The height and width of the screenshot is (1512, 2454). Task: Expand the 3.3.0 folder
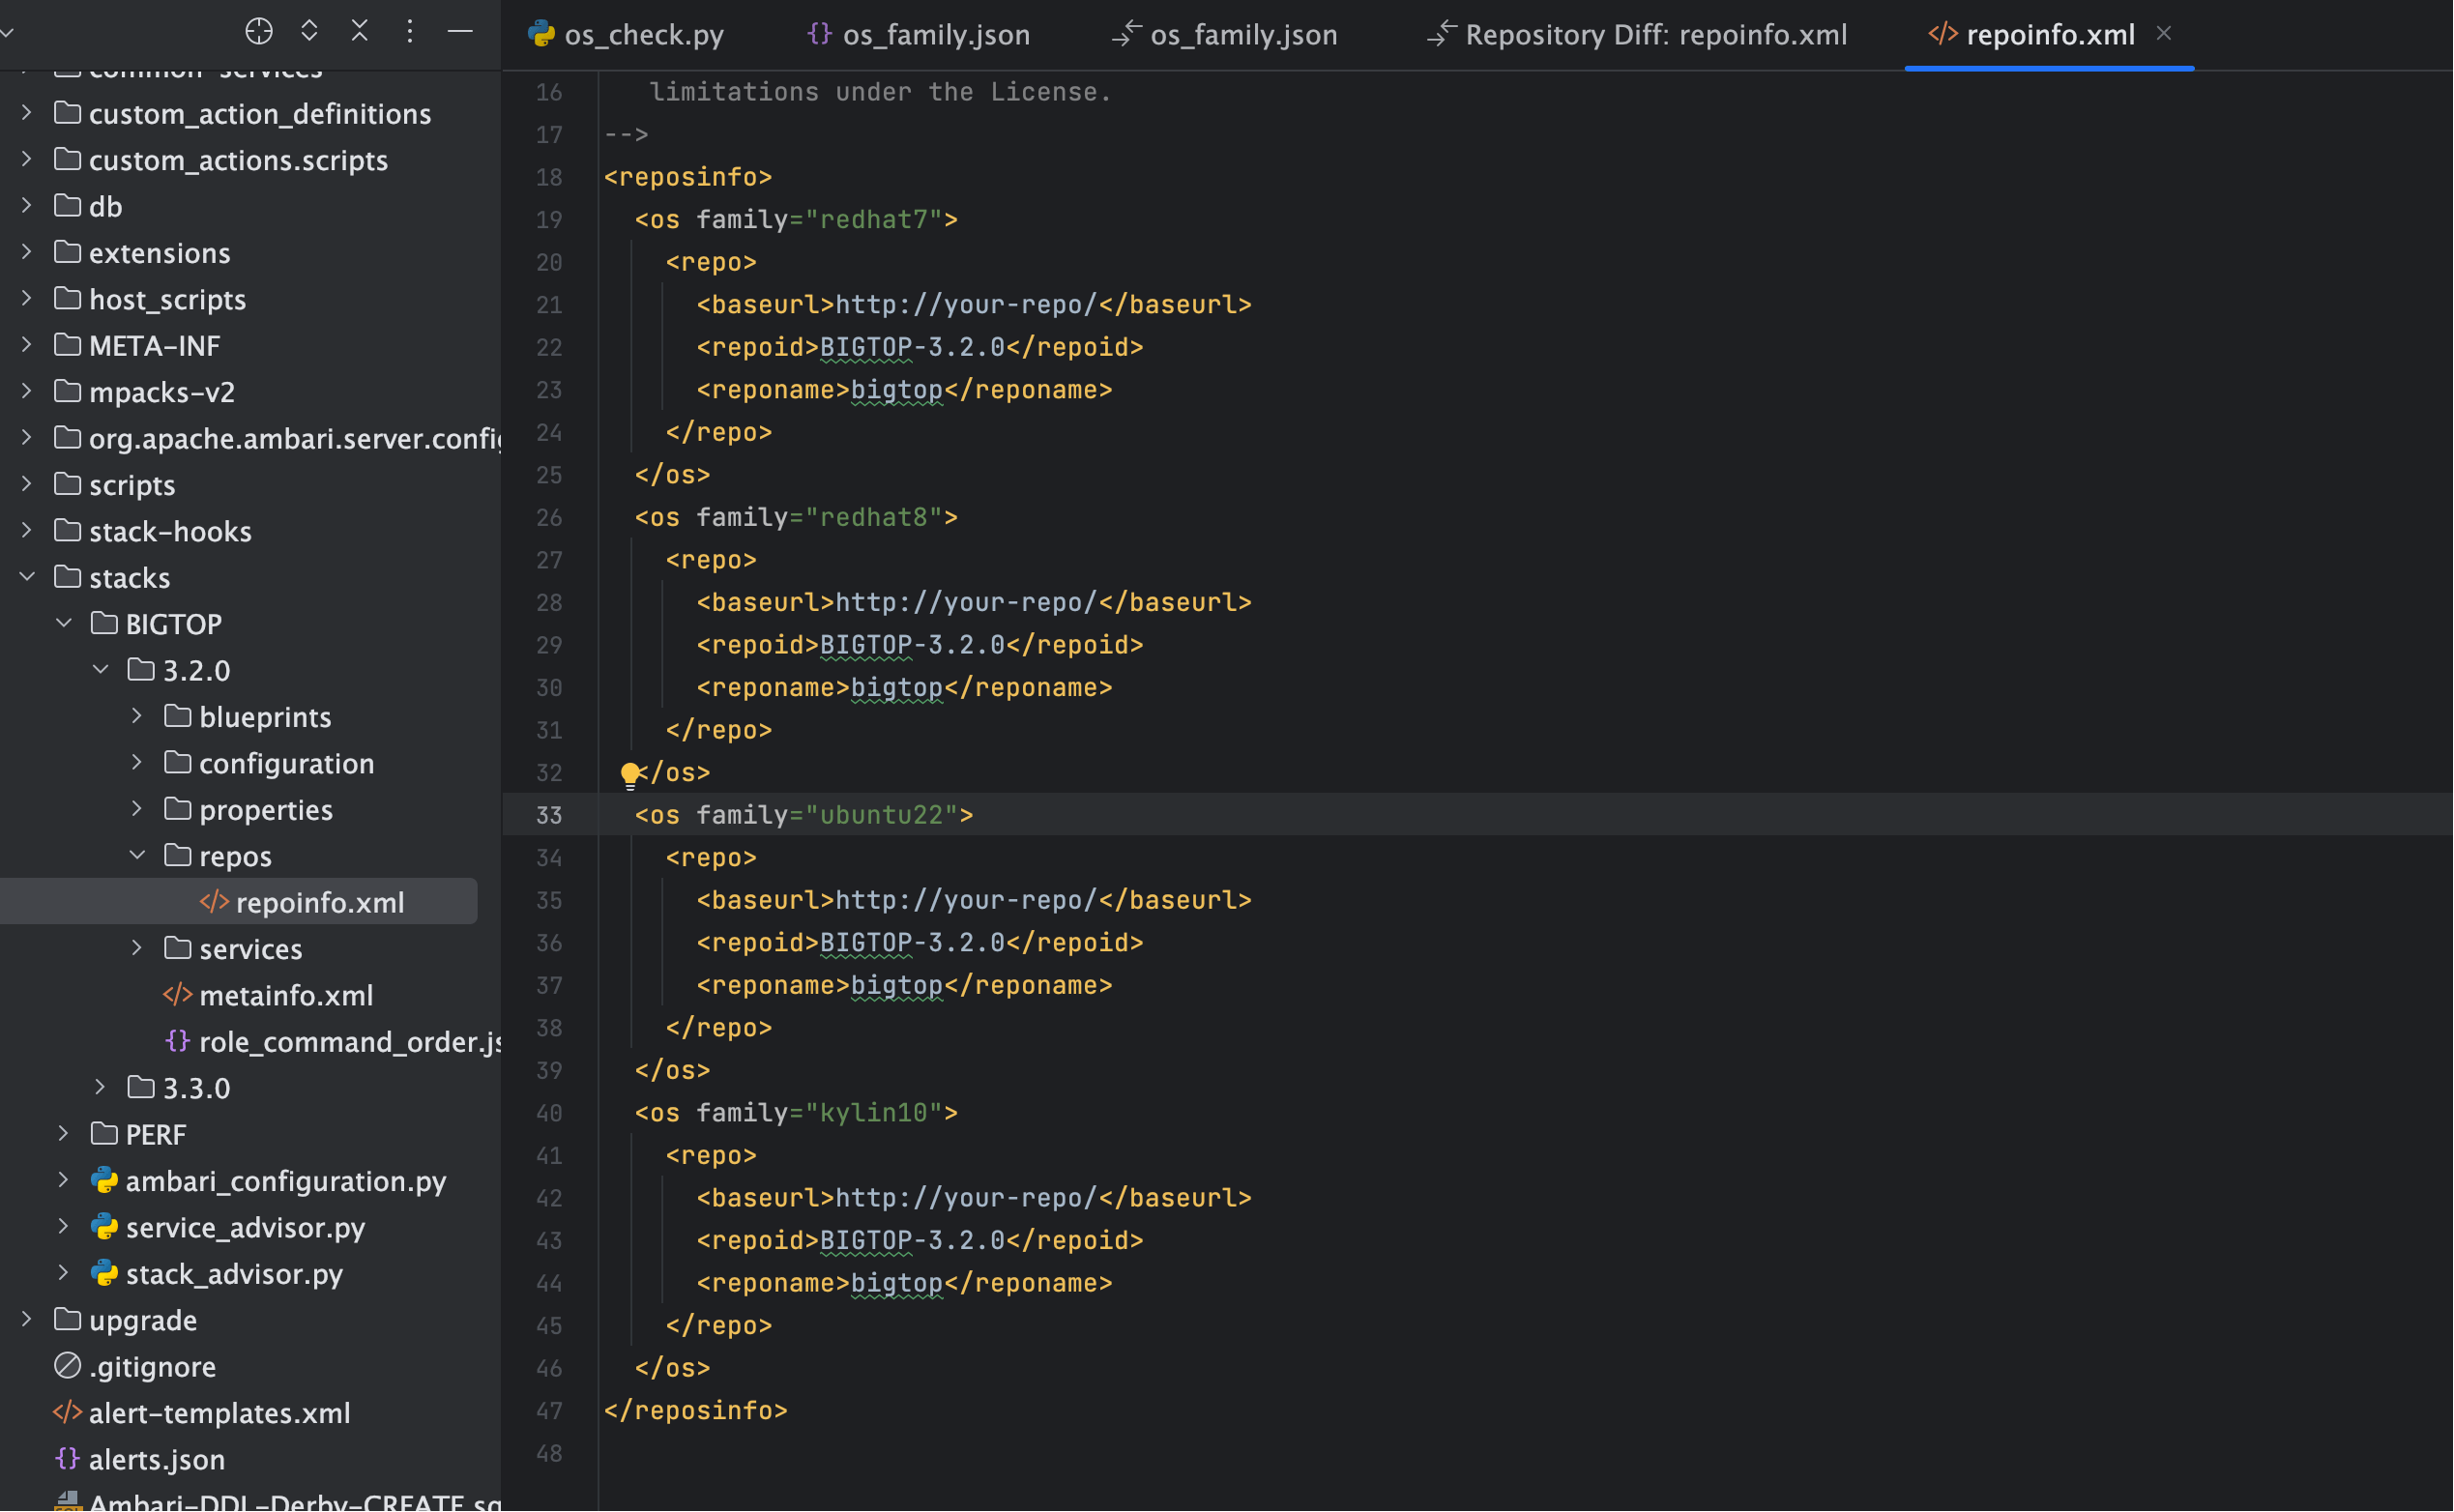pos(100,1087)
